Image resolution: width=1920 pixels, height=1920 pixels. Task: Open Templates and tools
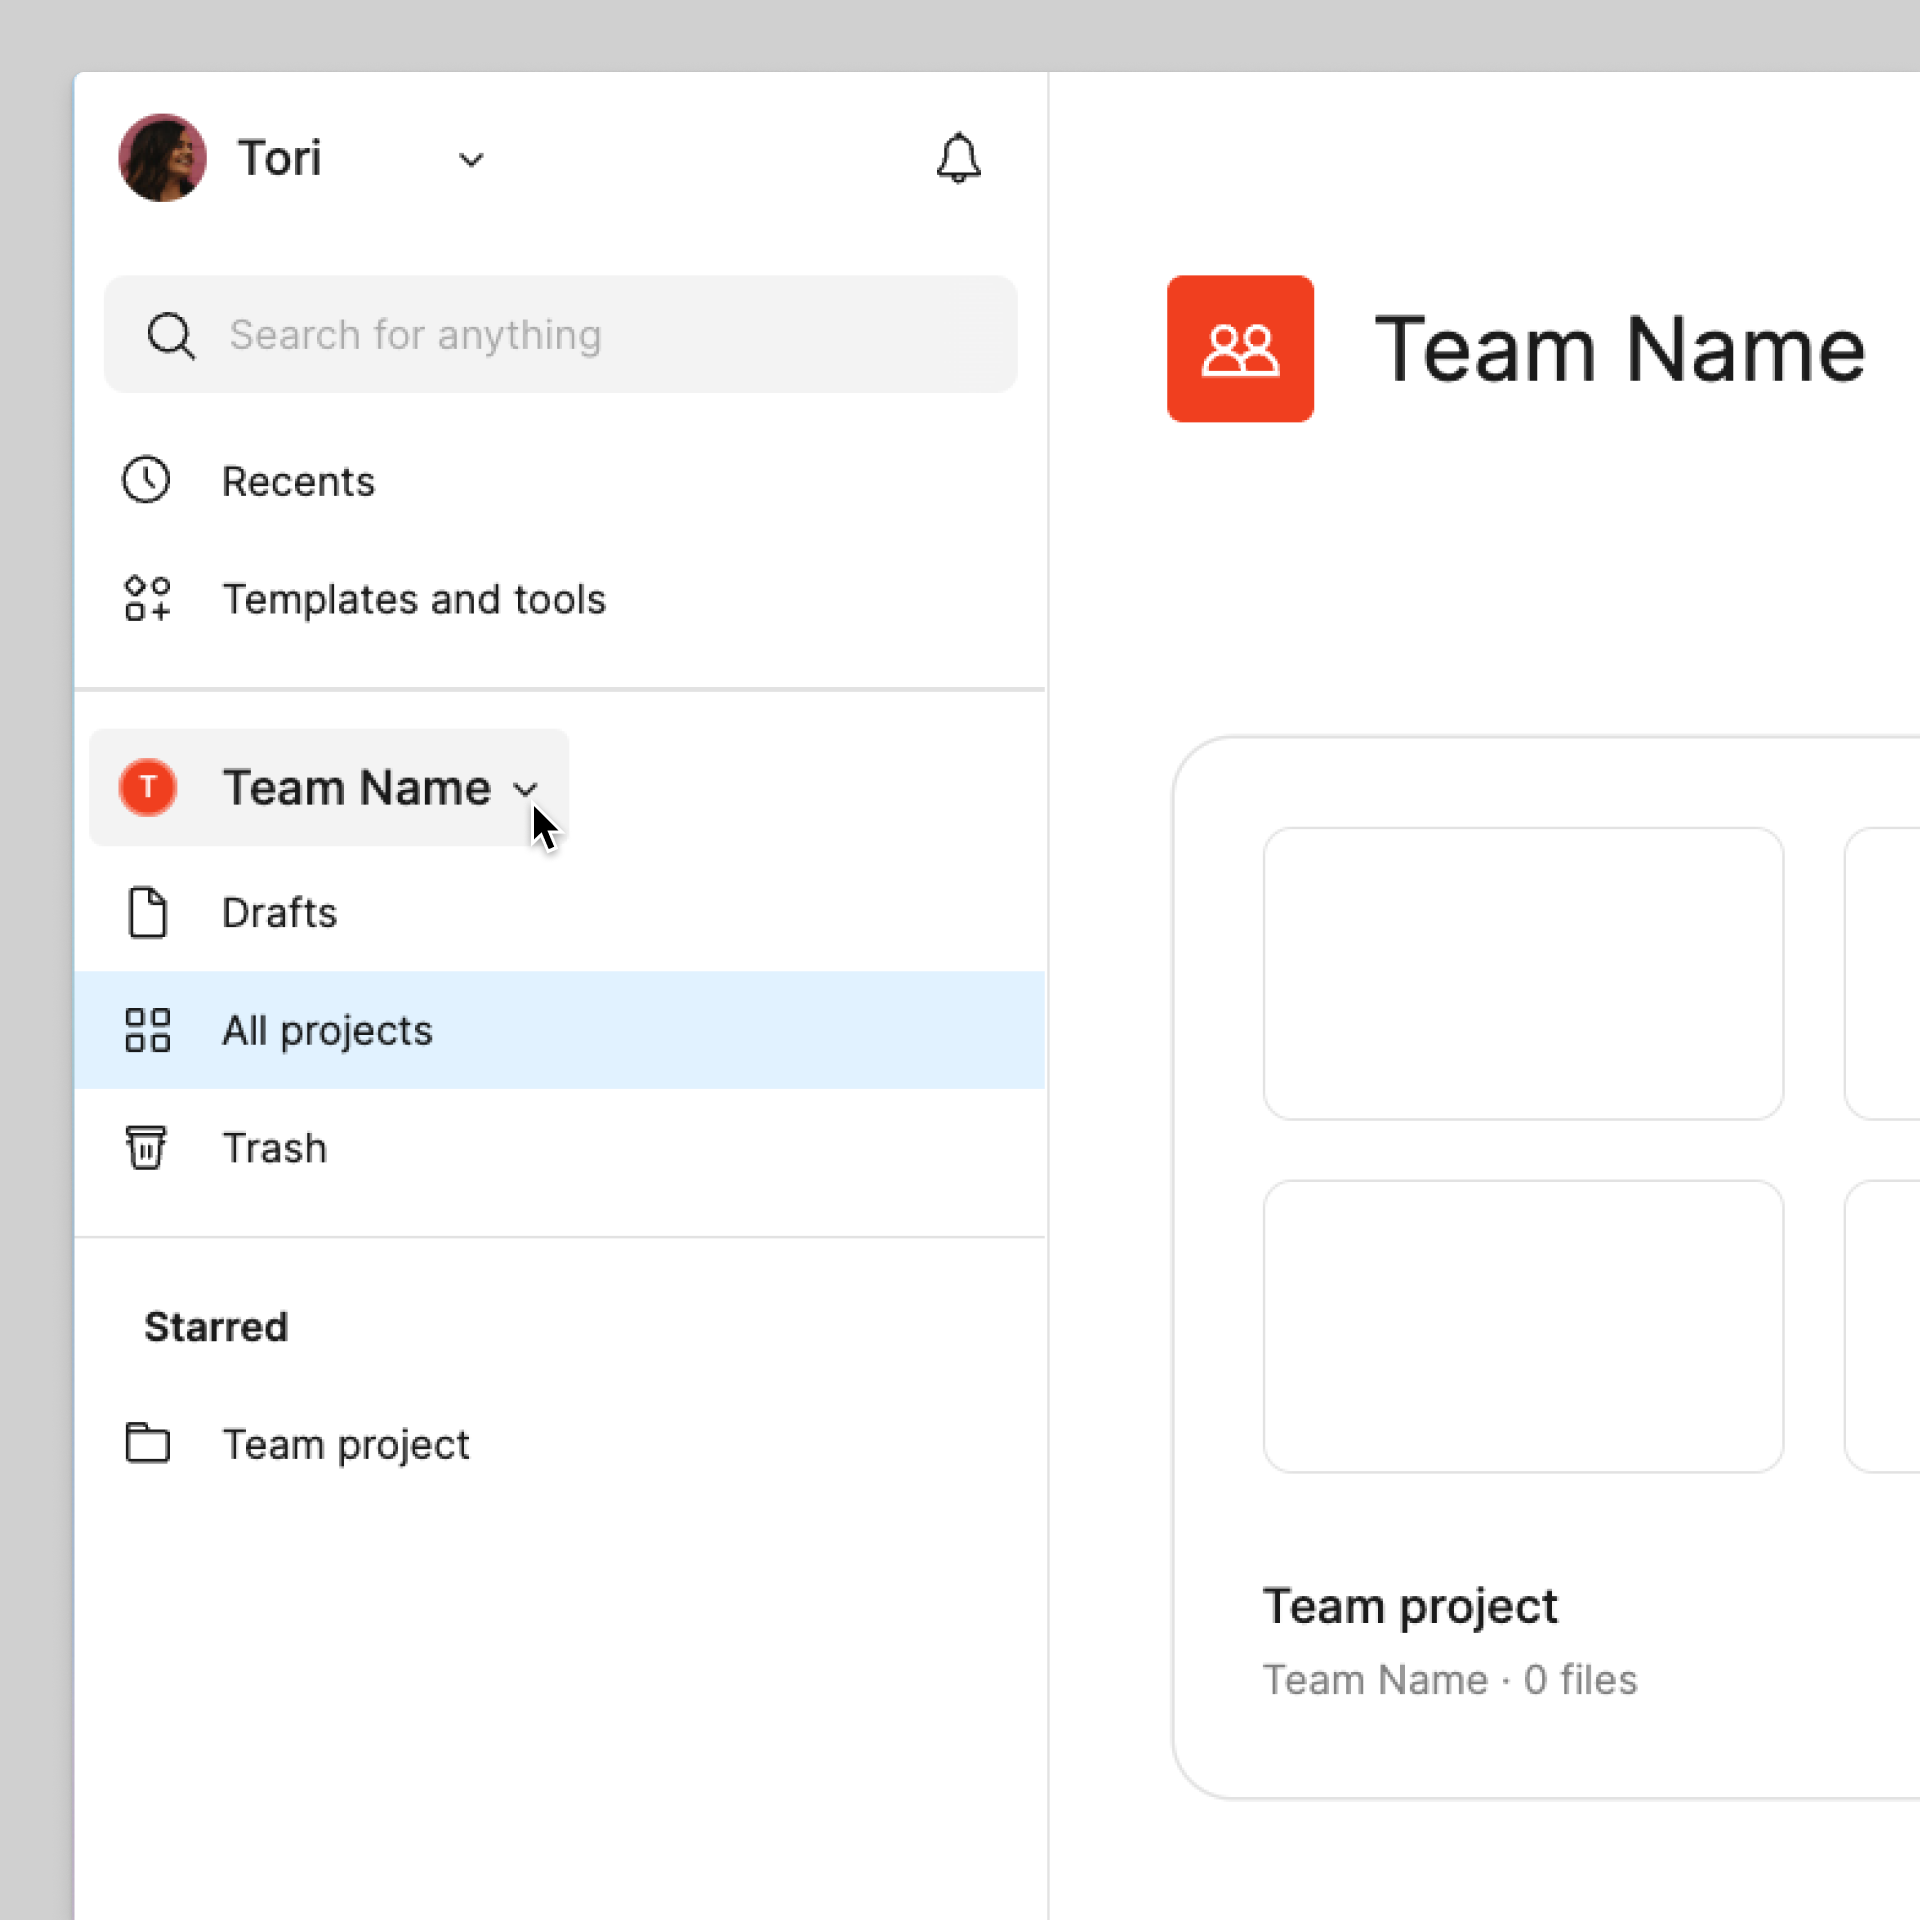(413, 600)
